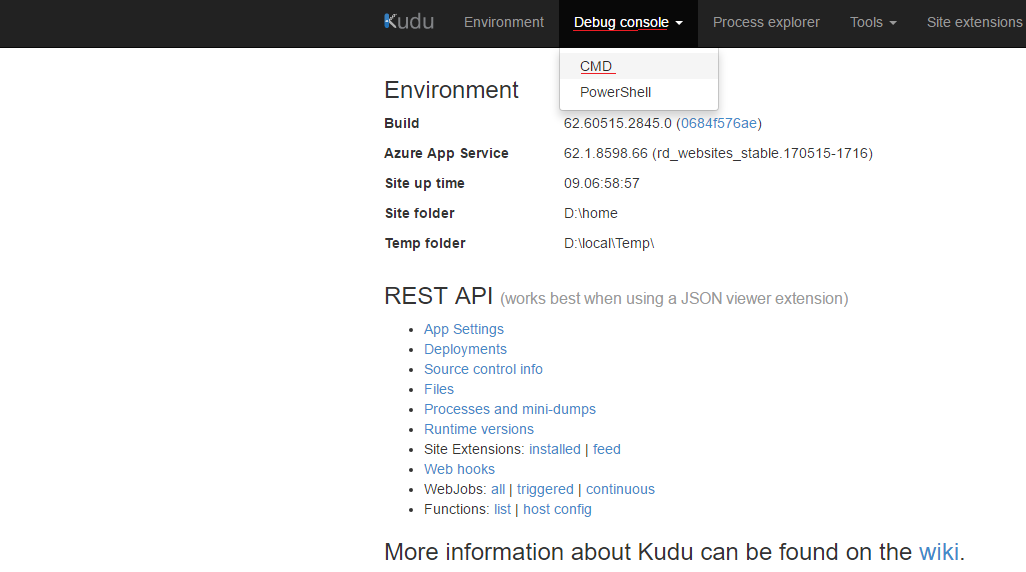Click the site up time value 09.06:58:57

(602, 183)
